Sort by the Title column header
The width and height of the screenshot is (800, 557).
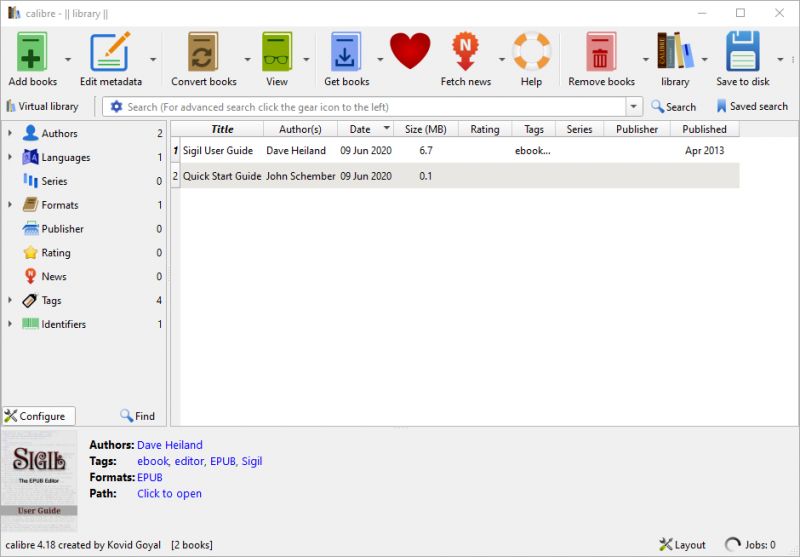pyautogui.click(x=222, y=129)
